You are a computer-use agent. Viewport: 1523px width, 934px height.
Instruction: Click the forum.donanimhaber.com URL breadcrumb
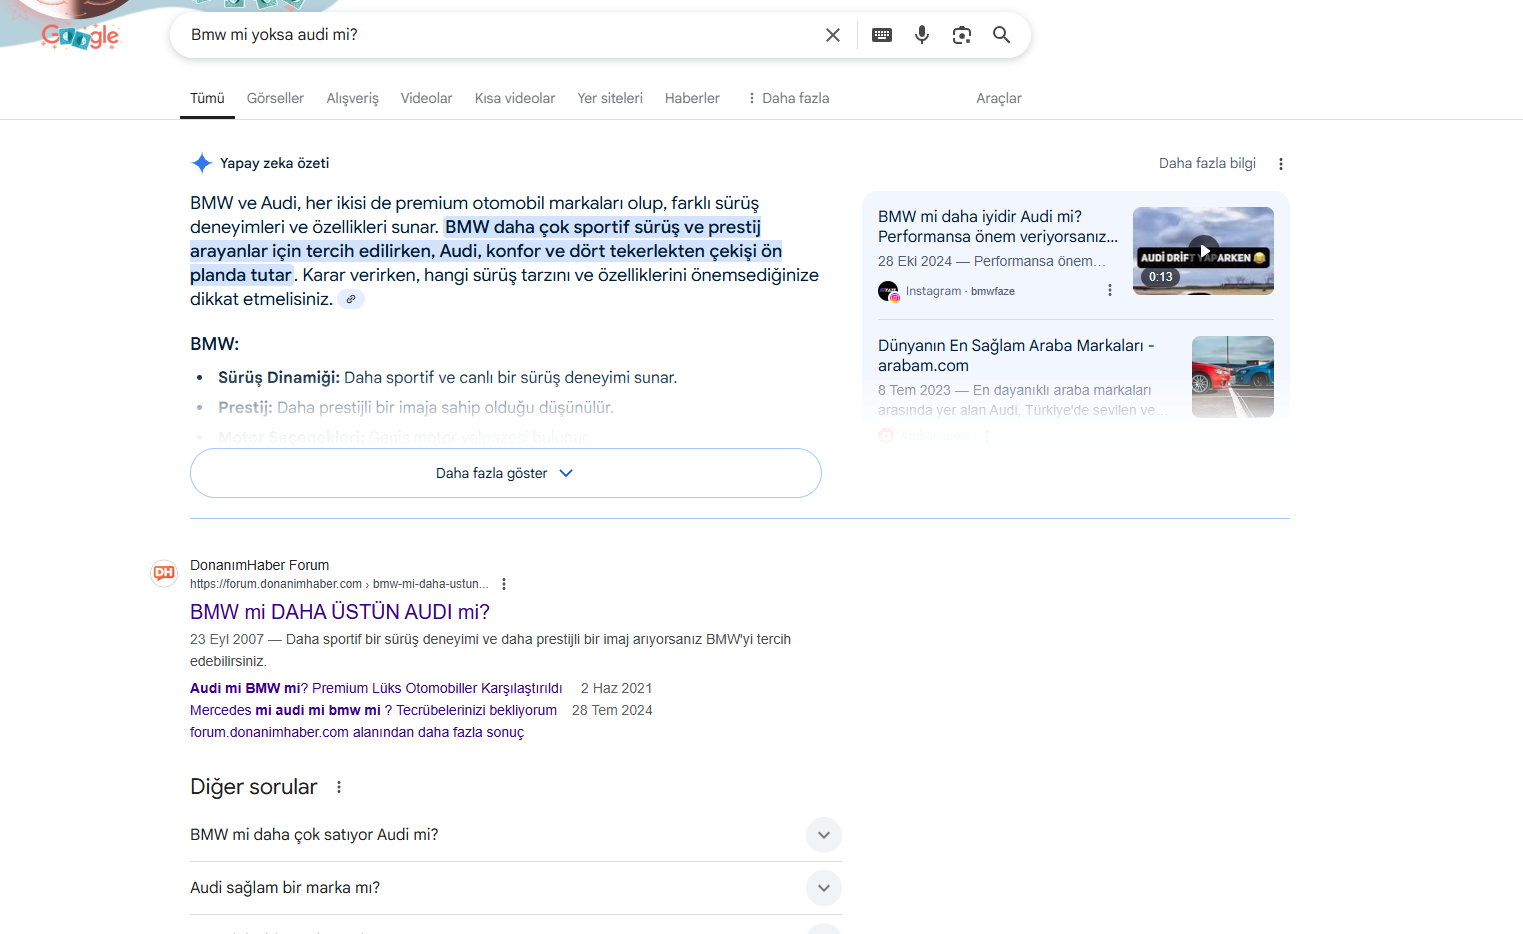[339, 584]
